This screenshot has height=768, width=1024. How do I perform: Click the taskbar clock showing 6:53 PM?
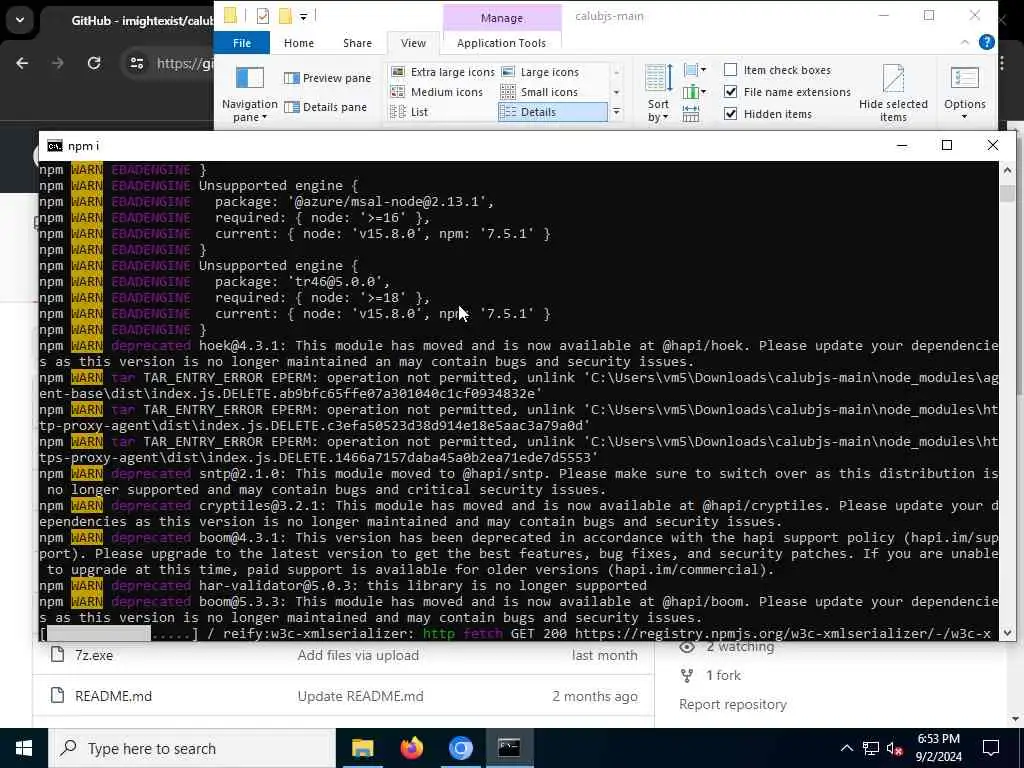tap(938, 748)
